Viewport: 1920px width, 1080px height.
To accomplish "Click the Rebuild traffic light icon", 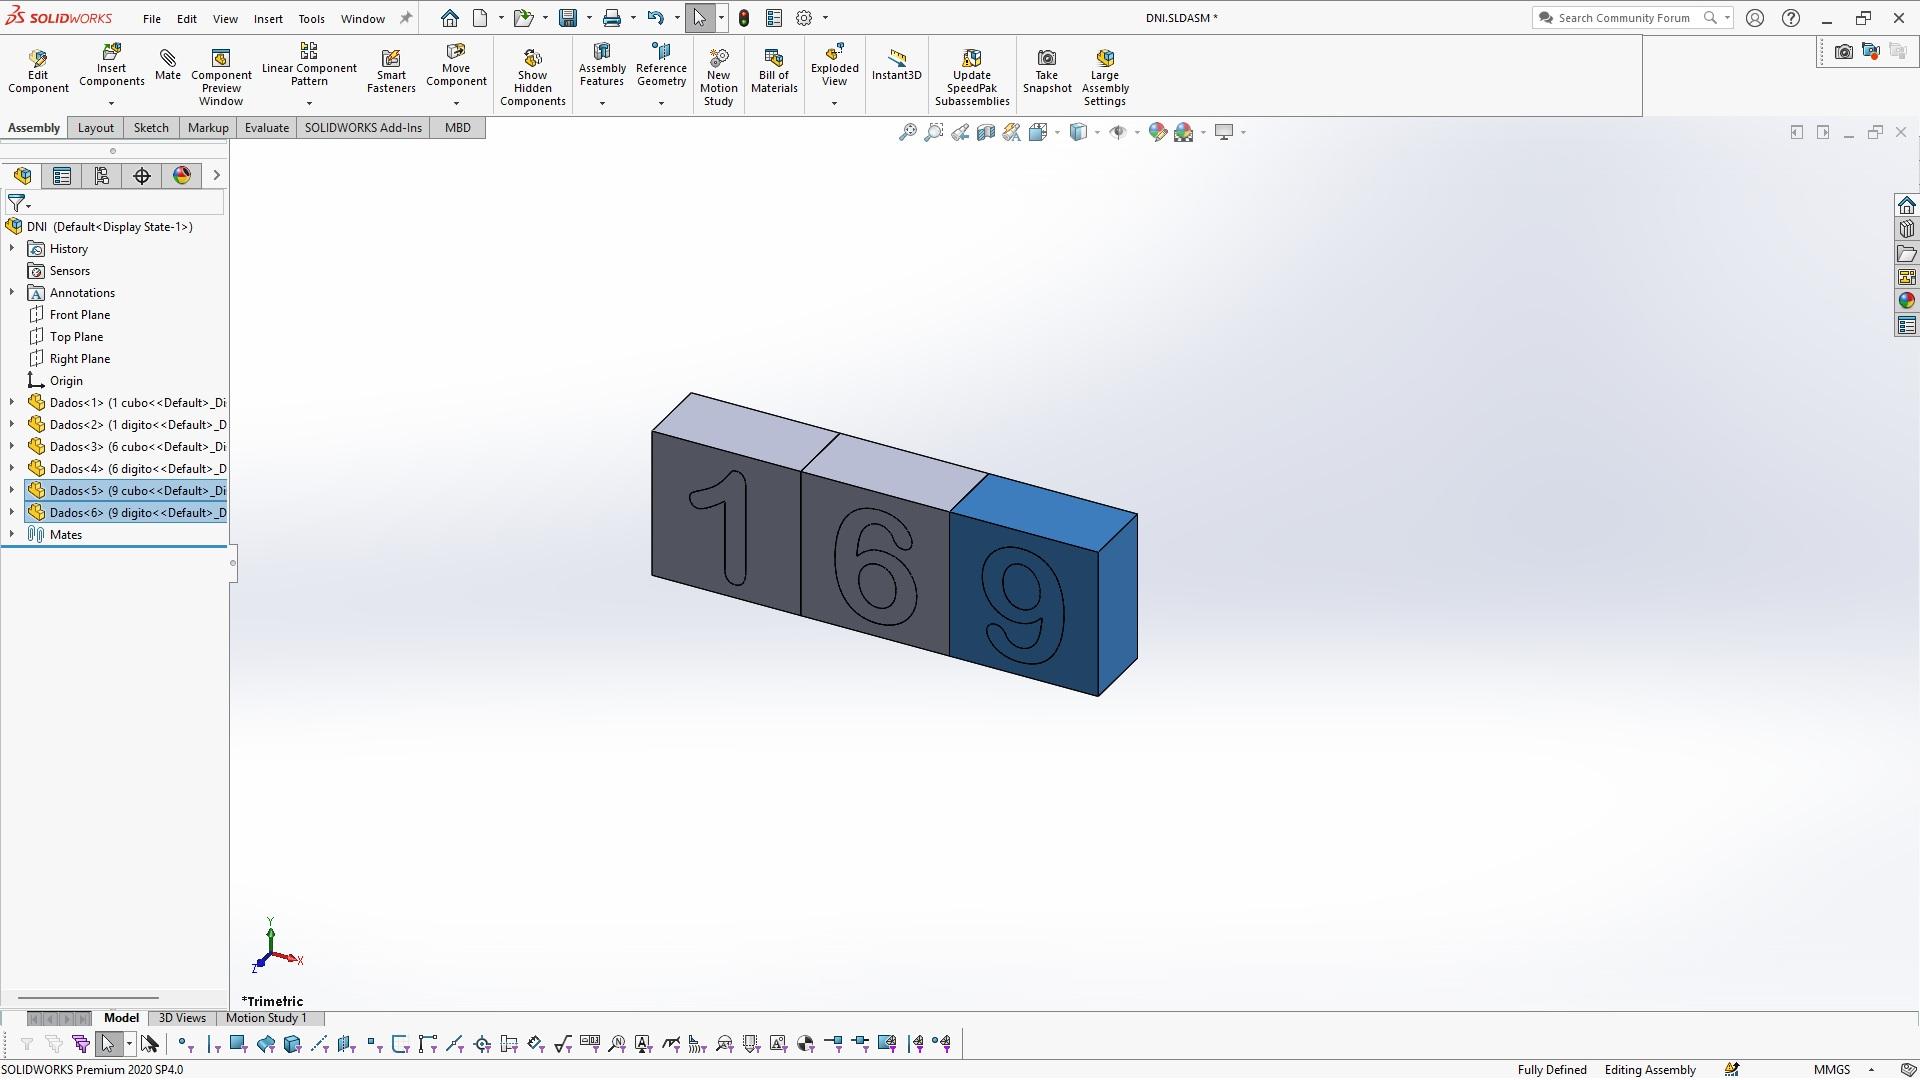I will [744, 18].
